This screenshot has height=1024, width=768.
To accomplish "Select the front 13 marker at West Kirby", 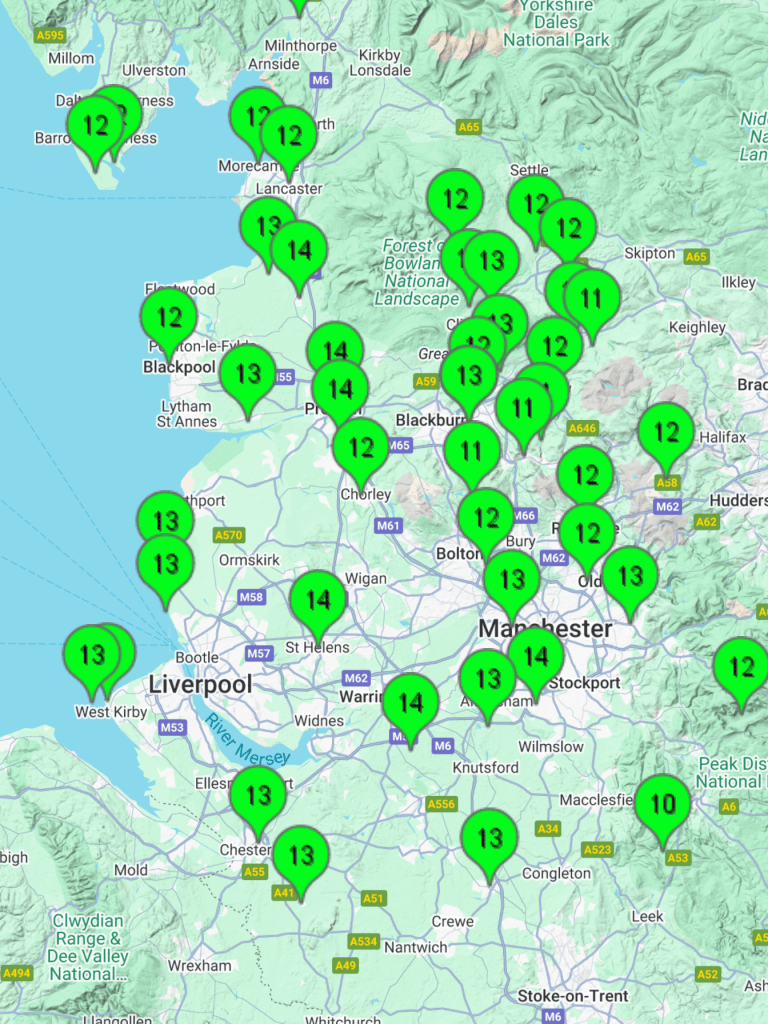I will tap(92, 656).
